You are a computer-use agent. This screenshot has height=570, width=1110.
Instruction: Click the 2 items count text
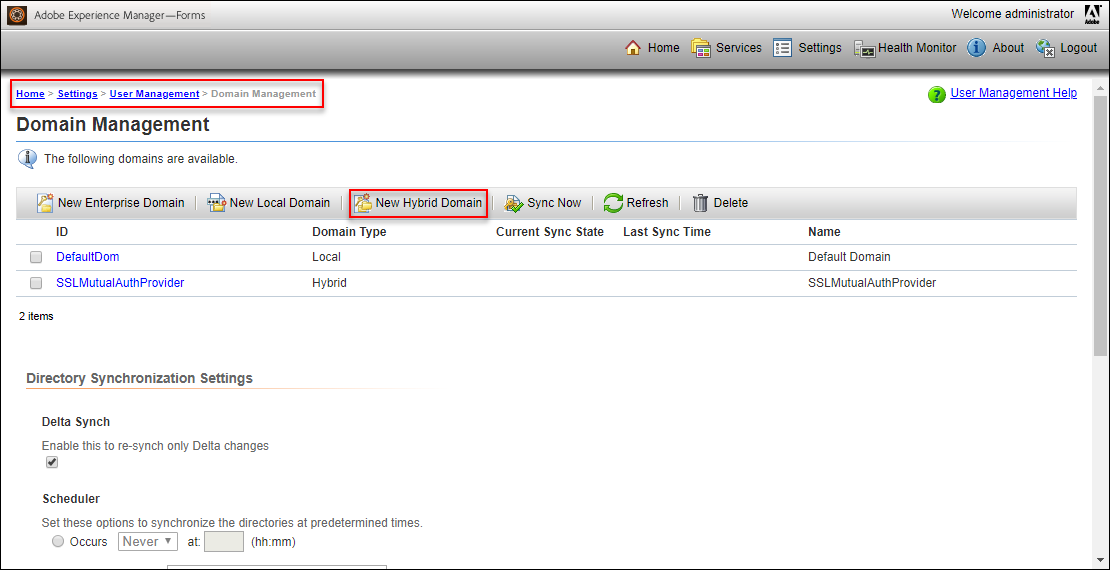click(x=36, y=317)
